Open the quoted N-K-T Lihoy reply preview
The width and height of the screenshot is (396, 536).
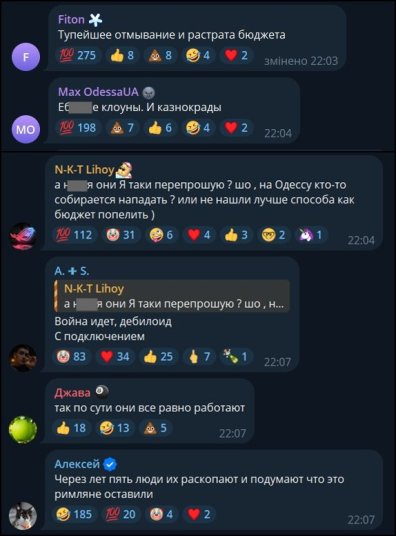(x=172, y=296)
